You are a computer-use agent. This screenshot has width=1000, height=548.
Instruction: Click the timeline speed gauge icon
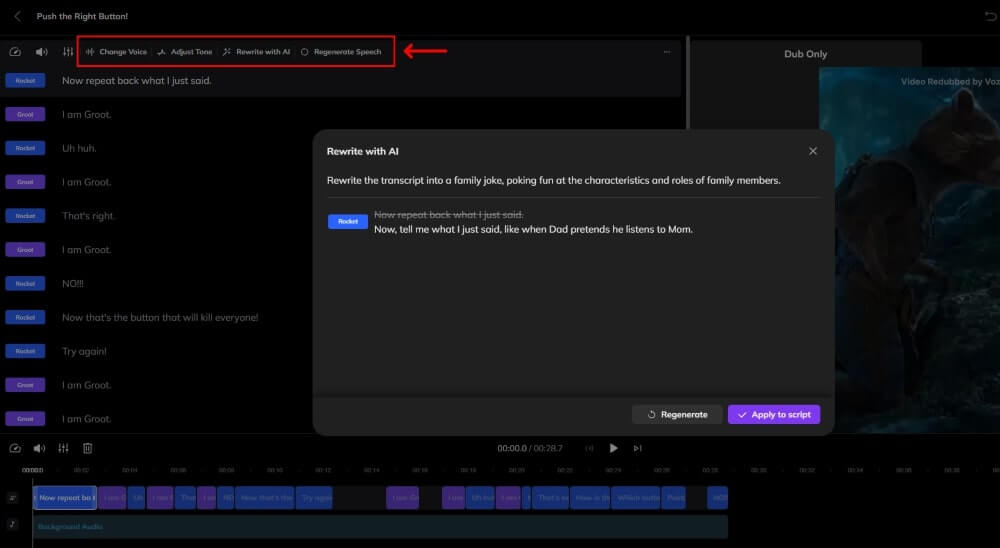click(x=15, y=449)
